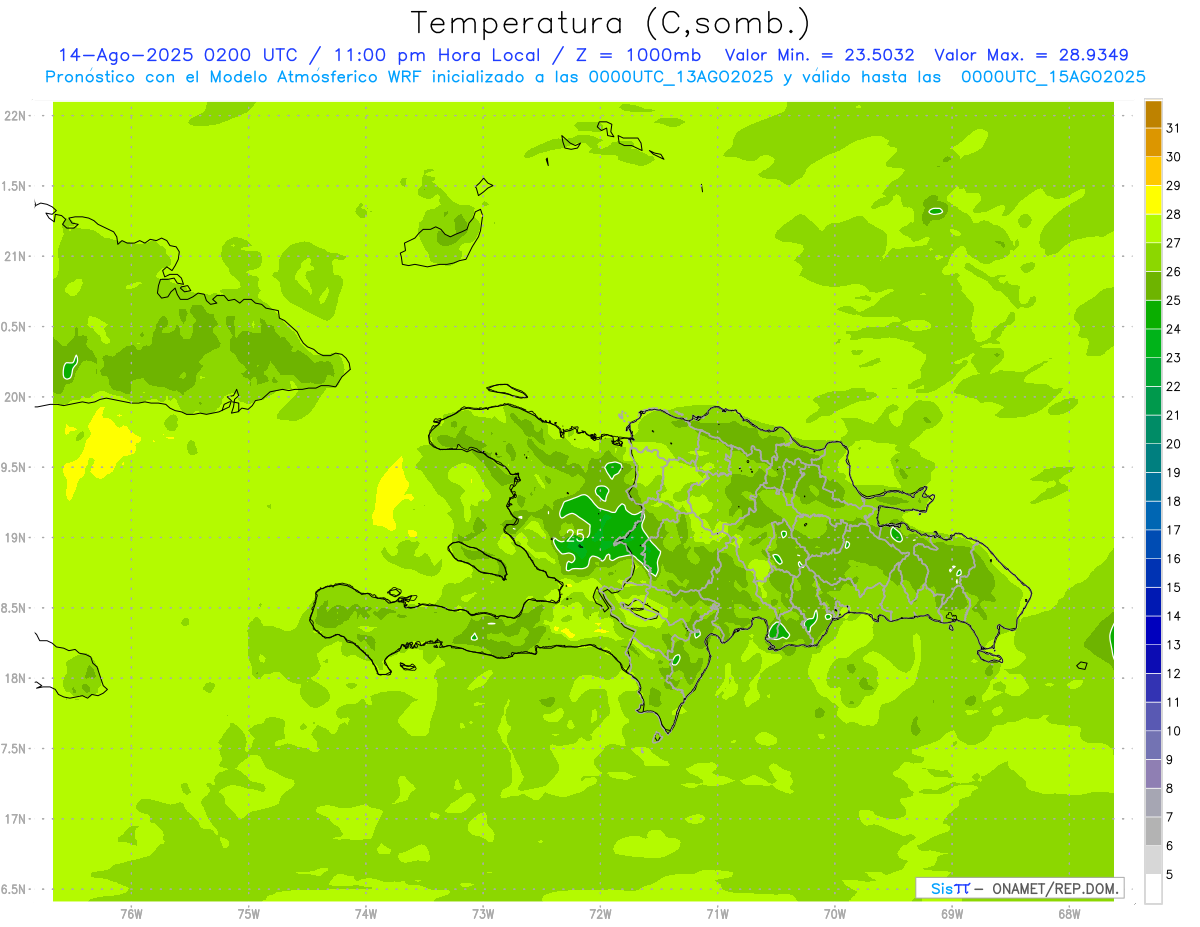Click the white swatch below 5
Viewport: 1200px width, 927px height.
click(1153, 889)
